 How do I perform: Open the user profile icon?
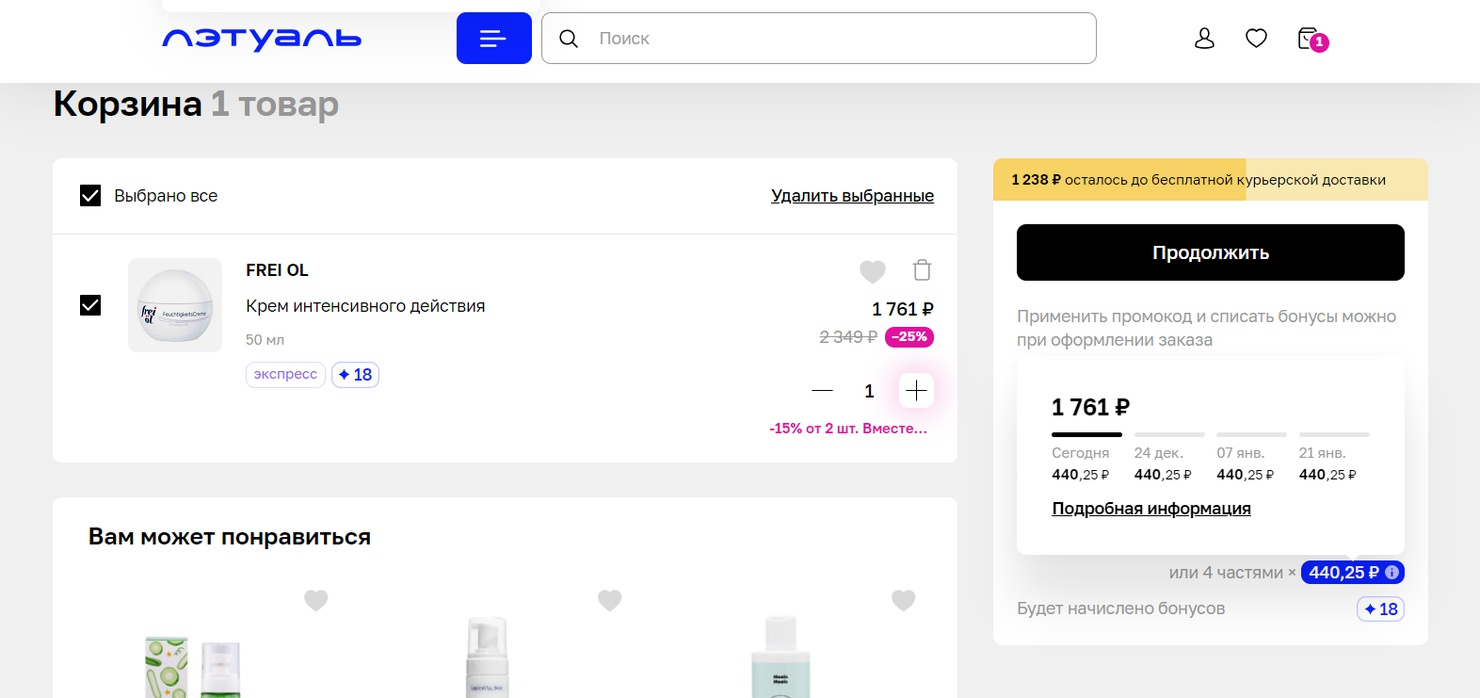[1205, 38]
